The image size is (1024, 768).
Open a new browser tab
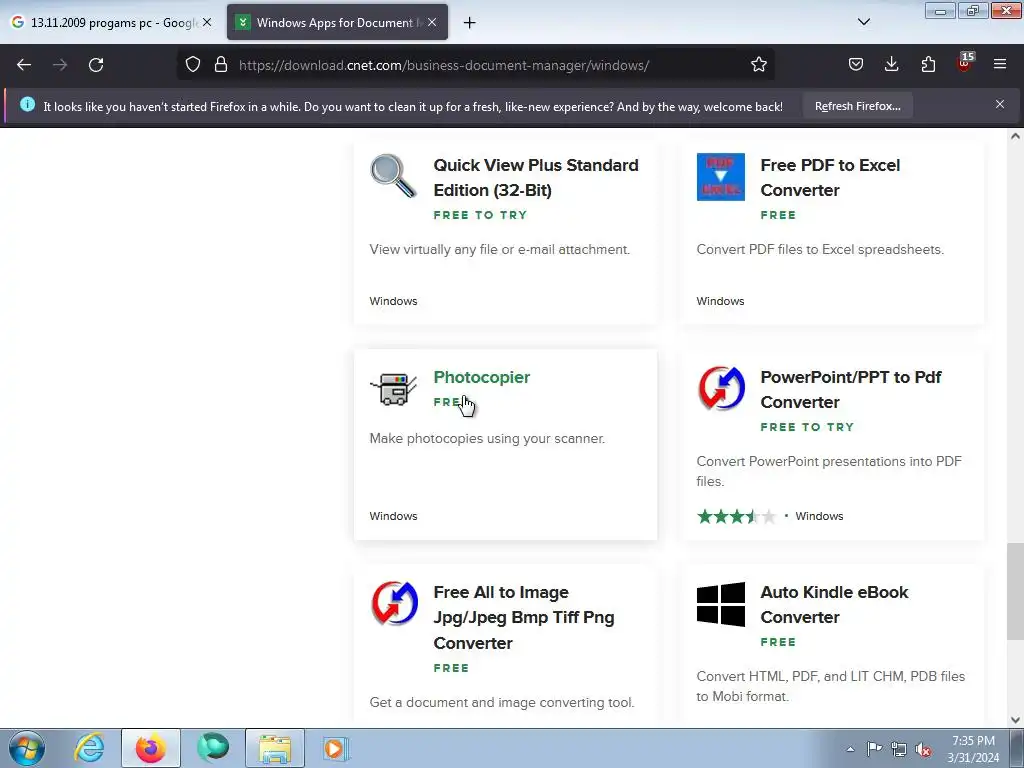tap(469, 23)
